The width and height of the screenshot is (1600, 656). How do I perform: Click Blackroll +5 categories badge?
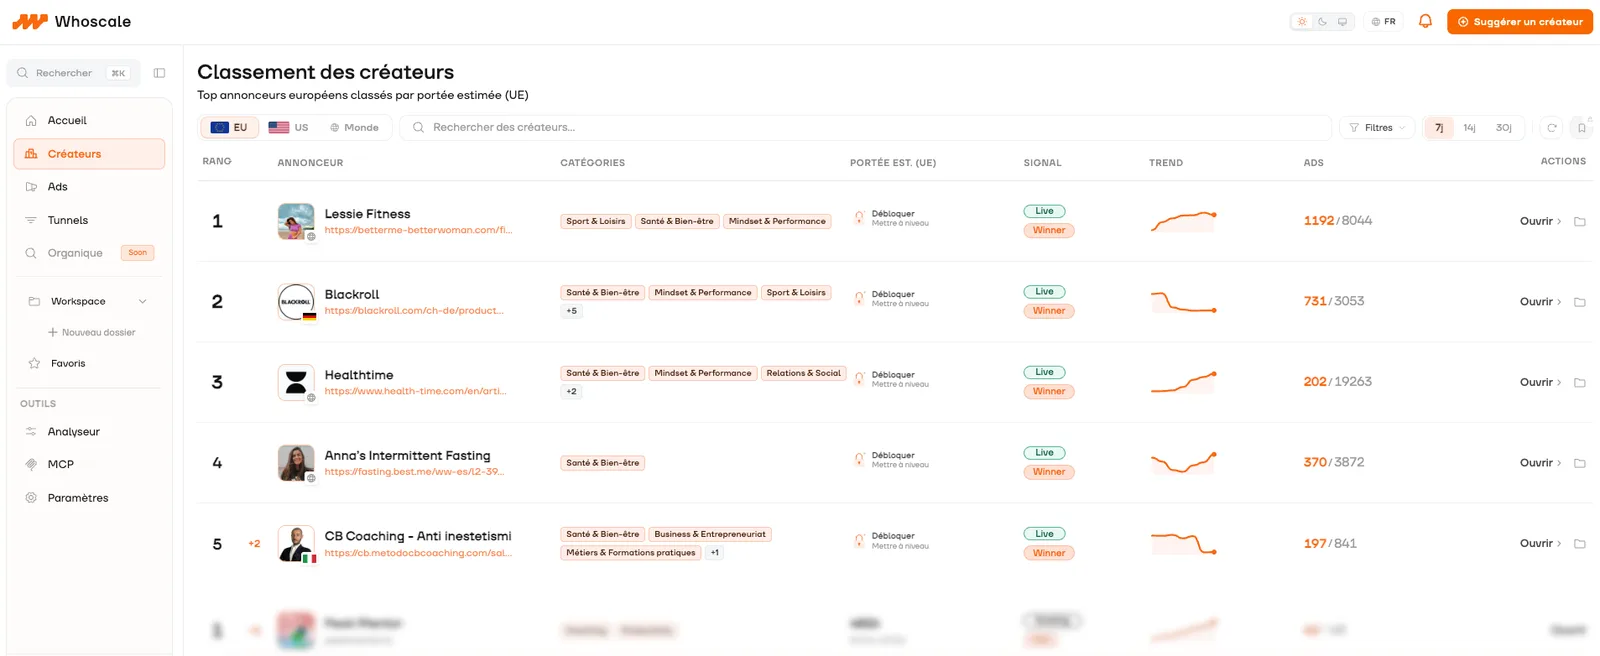pos(571,311)
